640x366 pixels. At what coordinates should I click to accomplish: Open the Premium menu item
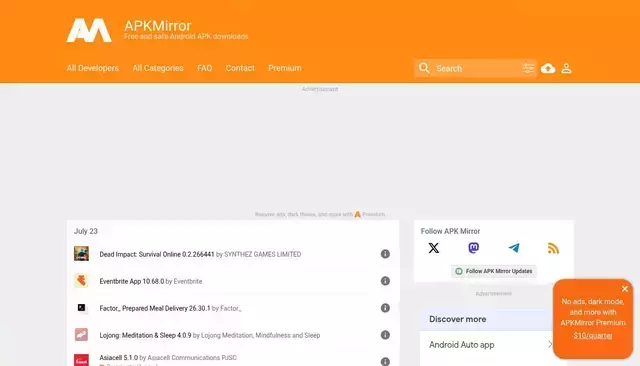click(285, 68)
